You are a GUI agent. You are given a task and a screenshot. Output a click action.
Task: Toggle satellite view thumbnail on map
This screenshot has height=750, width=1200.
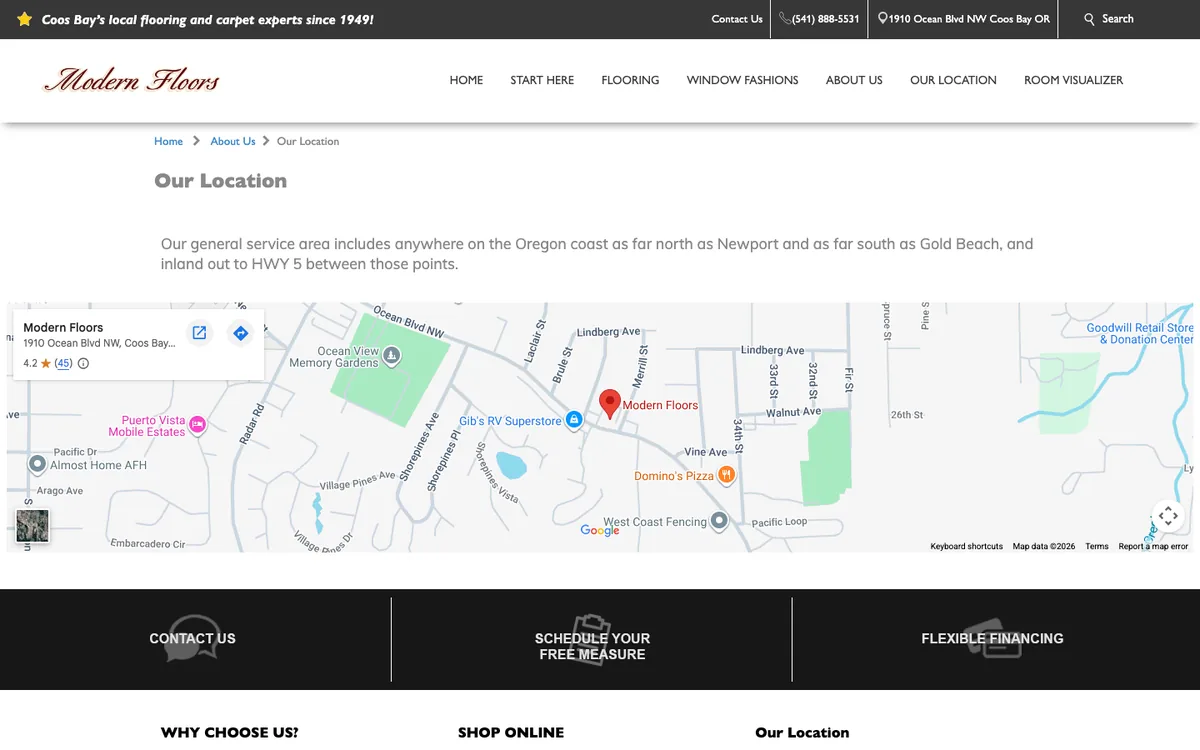(x=32, y=526)
